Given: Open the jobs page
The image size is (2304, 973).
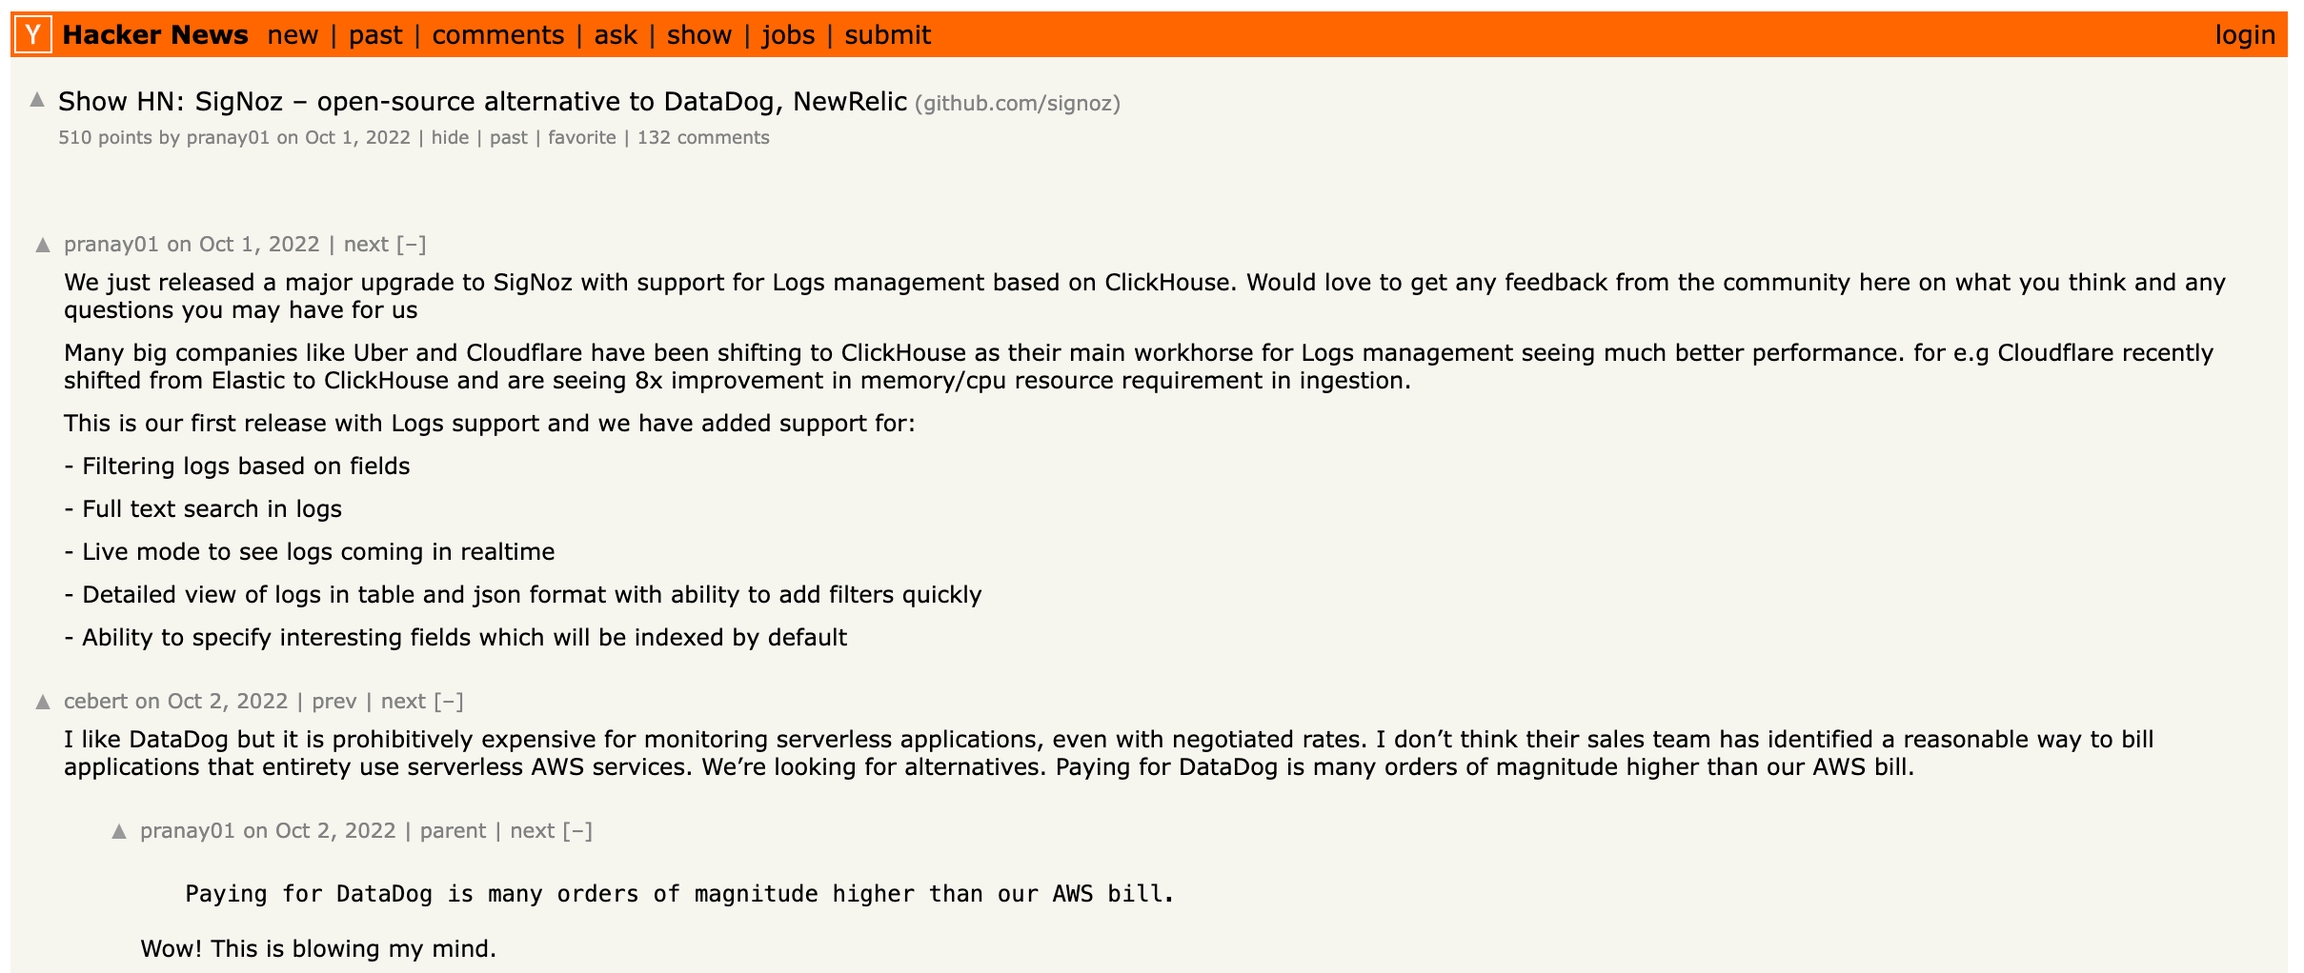Looking at the screenshot, I should [788, 35].
